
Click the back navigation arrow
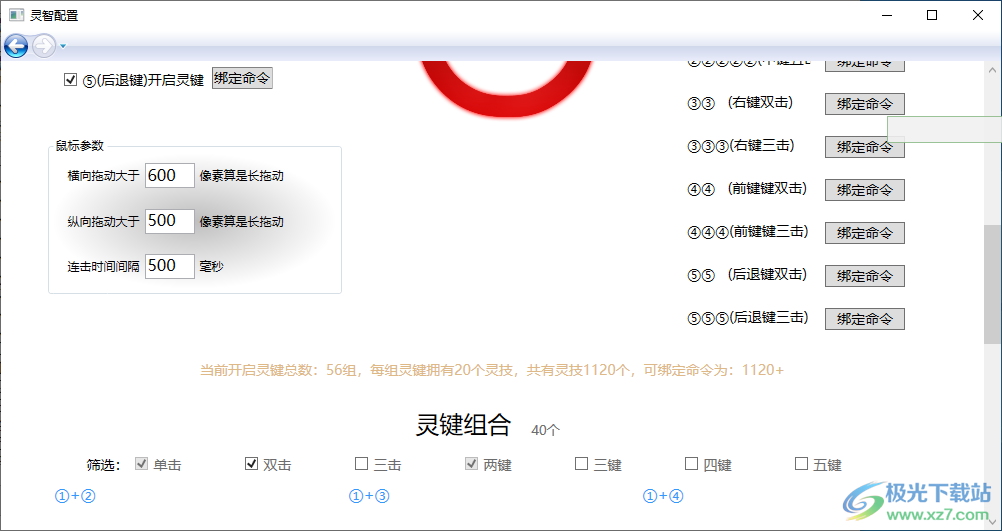pyautogui.click(x=16, y=46)
